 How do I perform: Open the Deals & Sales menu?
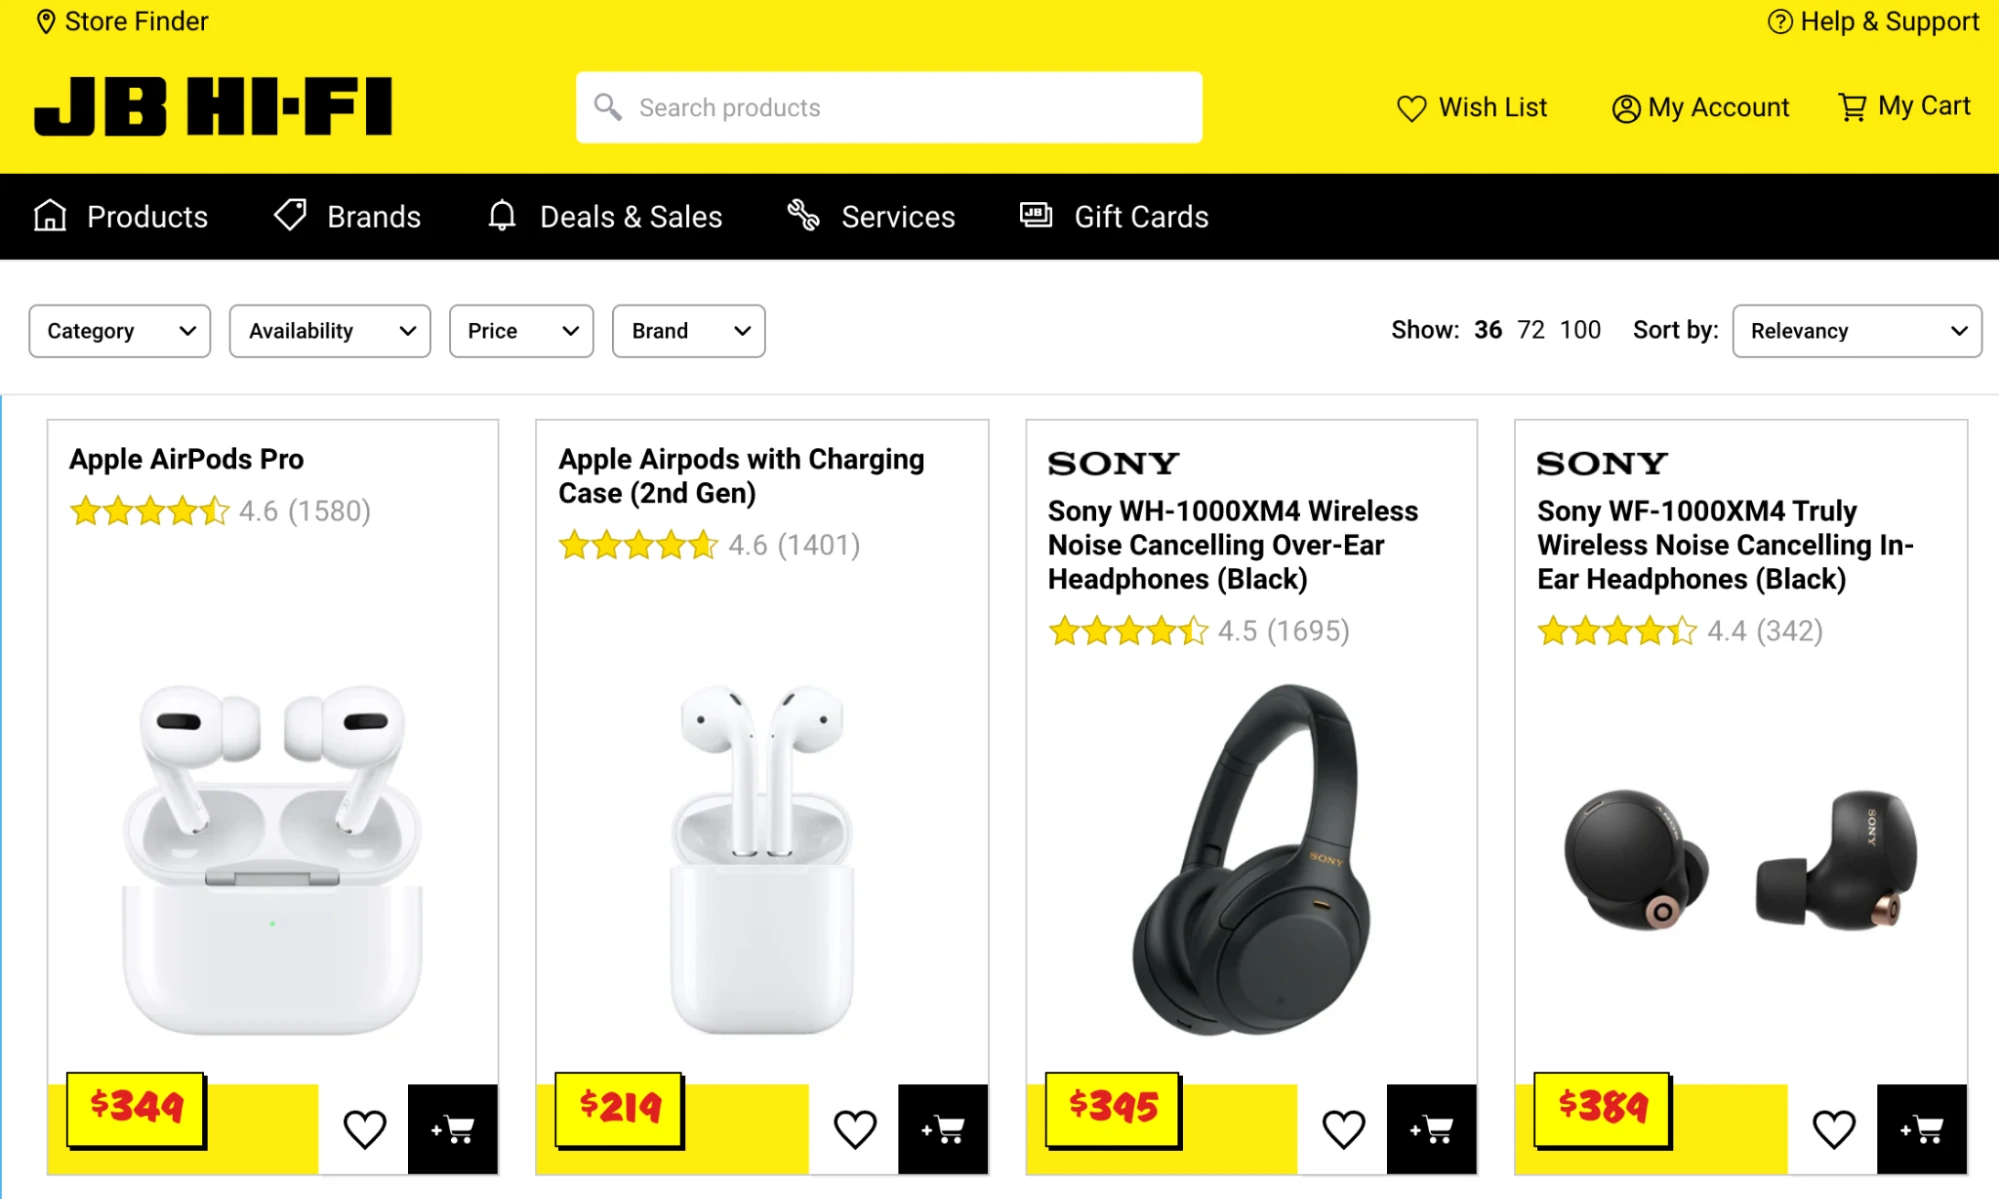click(605, 217)
